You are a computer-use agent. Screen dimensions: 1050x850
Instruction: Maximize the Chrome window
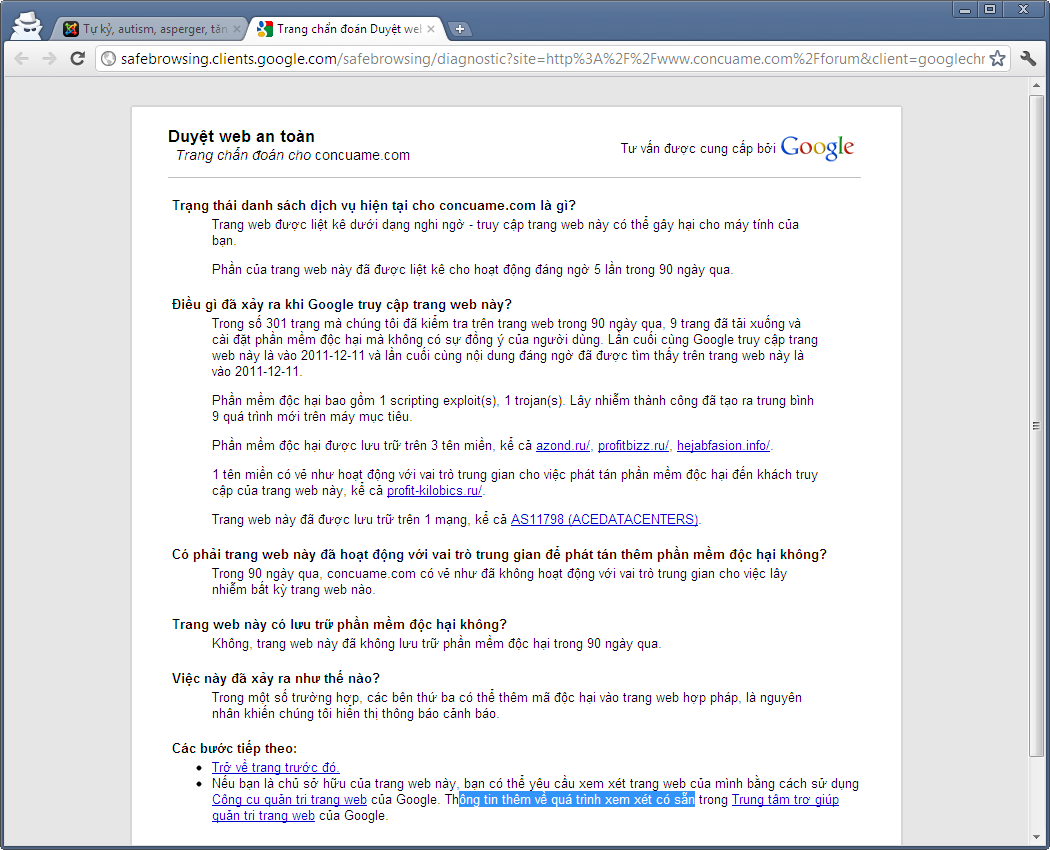pos(990,9)
